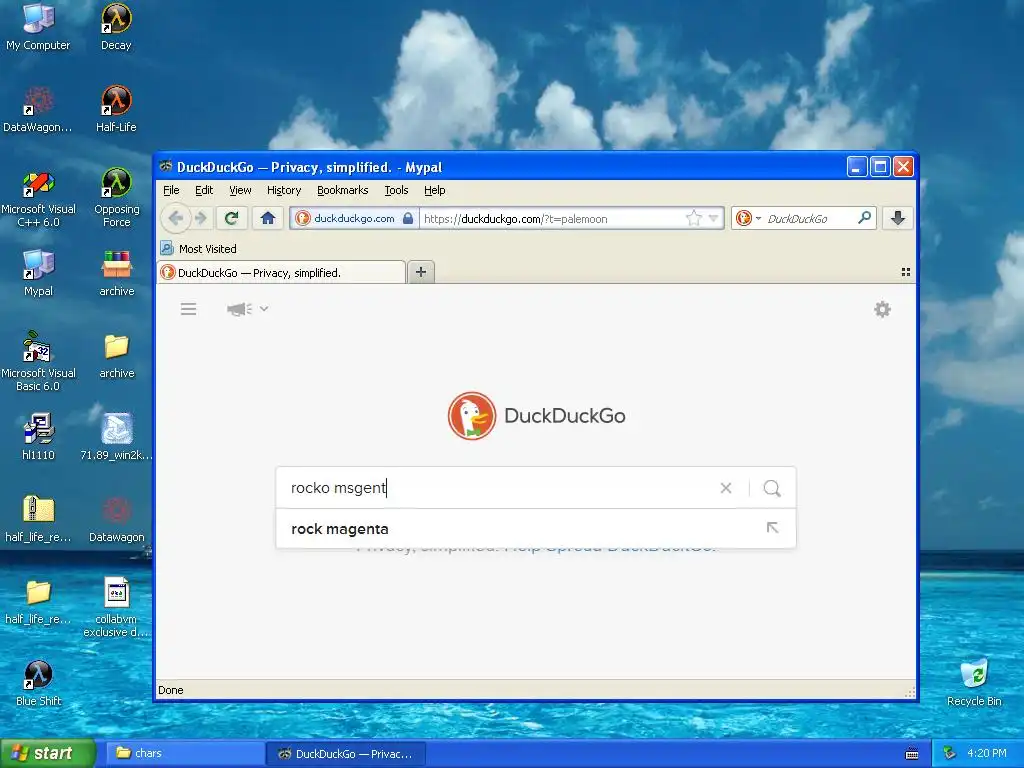Click the duckduckgo.com site identity label

tap(354, 218)
